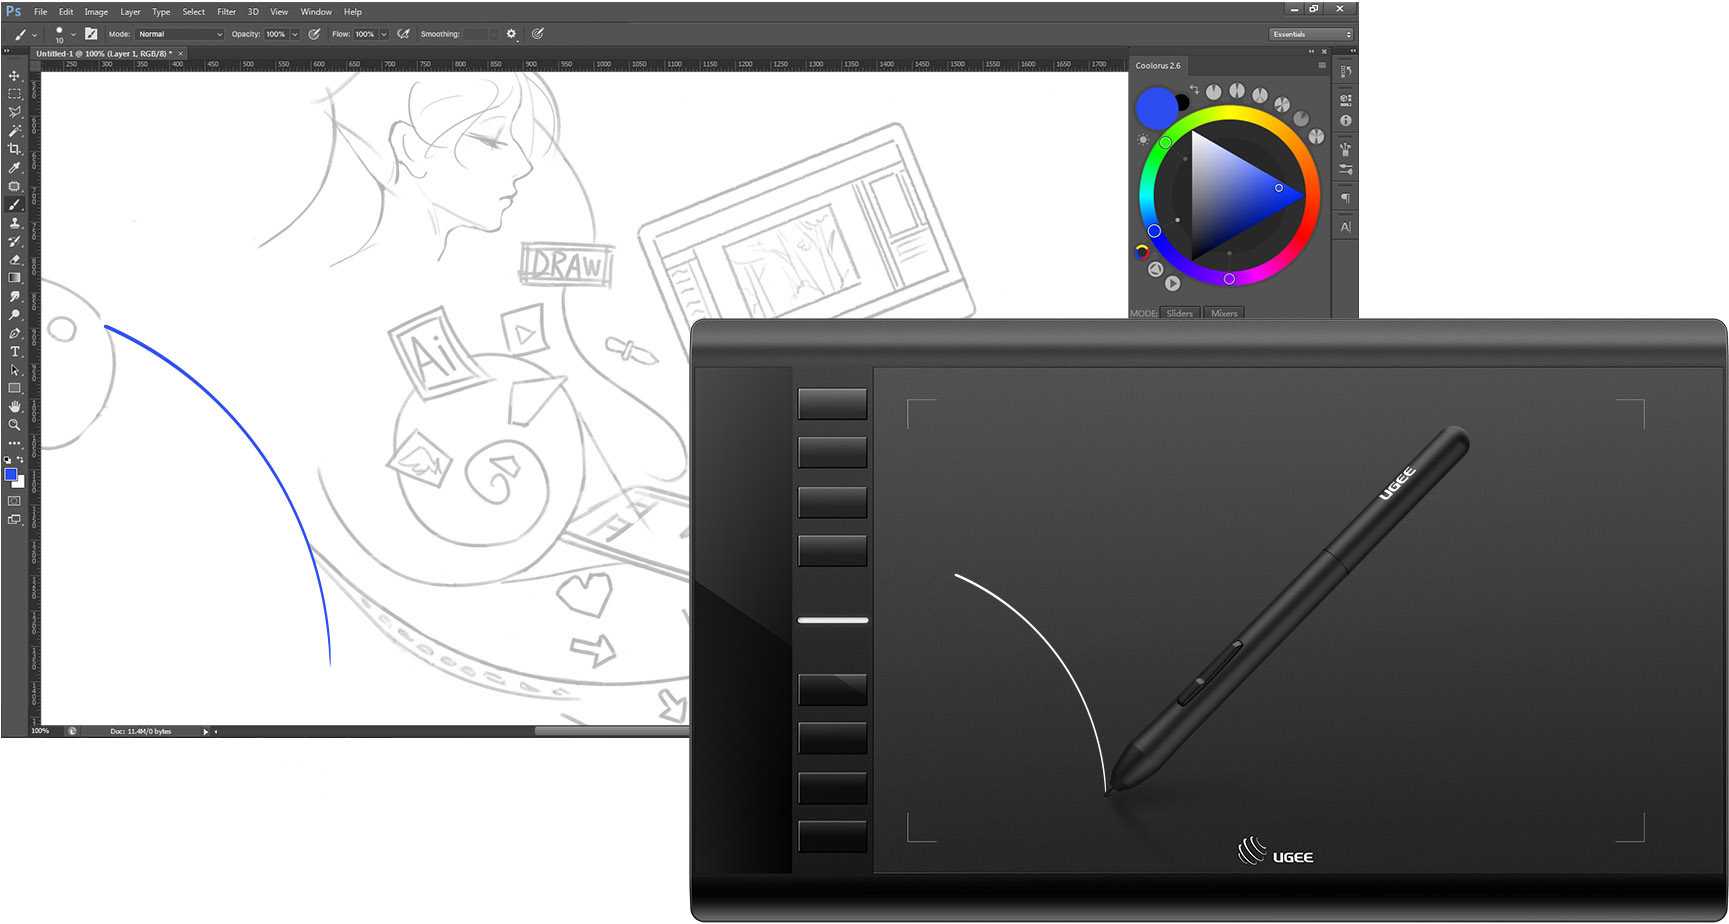The width and height of the screenshot is (1729, 924).
Task: Select the Crop tool
Action: click(14, 149)
